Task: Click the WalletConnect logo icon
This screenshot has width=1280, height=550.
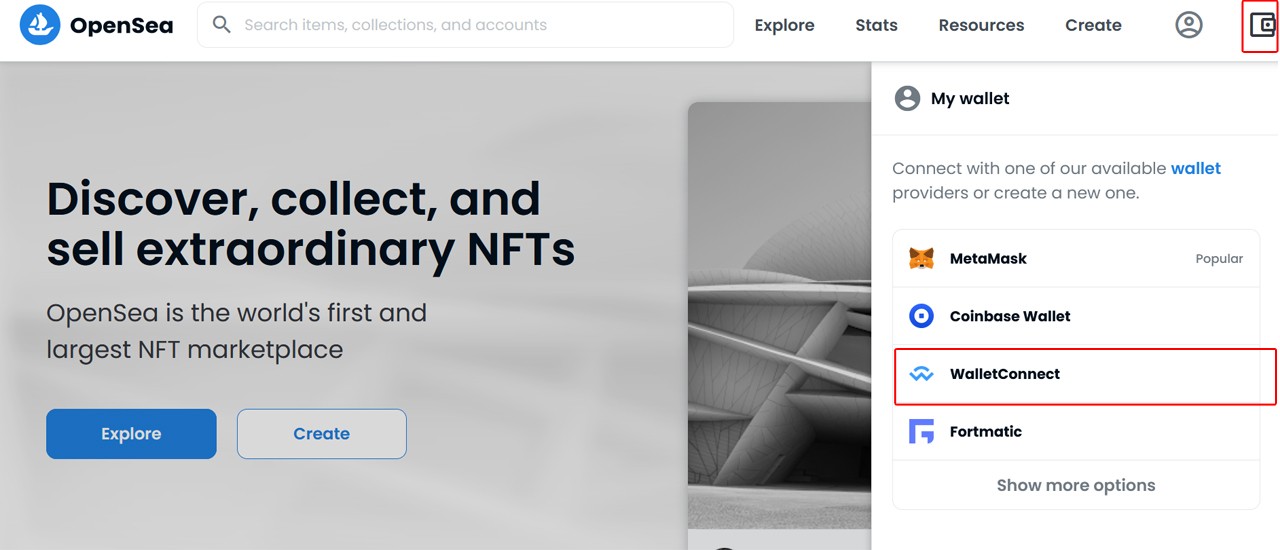Action: (x=921, y=374)
